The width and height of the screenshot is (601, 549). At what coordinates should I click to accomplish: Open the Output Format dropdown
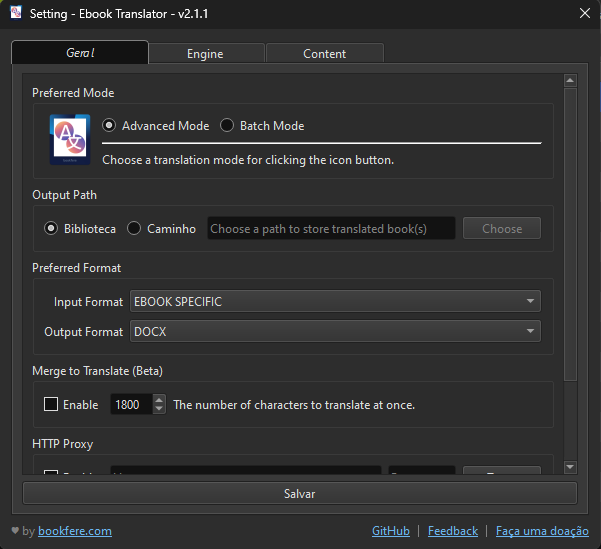[x=335, y=331]
